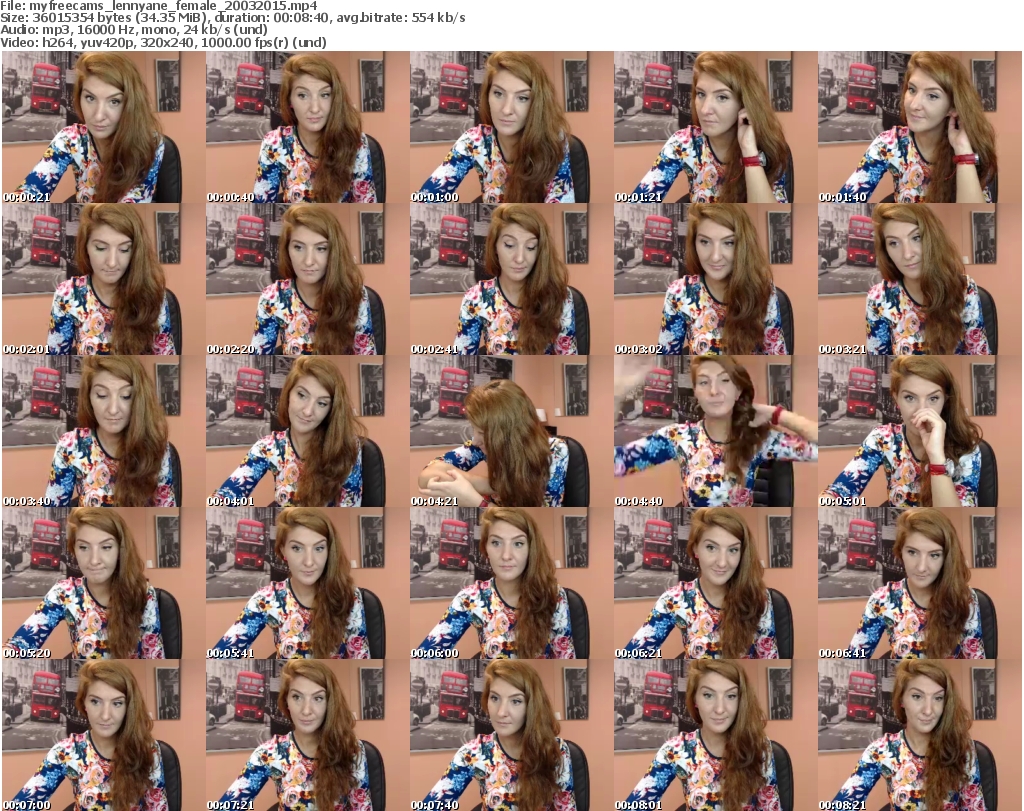Image resolution: width=1024 pixels, height=811 pixels.
Task: Click the thumbnail timestamped 00:08:01
Action: [716, 735]
